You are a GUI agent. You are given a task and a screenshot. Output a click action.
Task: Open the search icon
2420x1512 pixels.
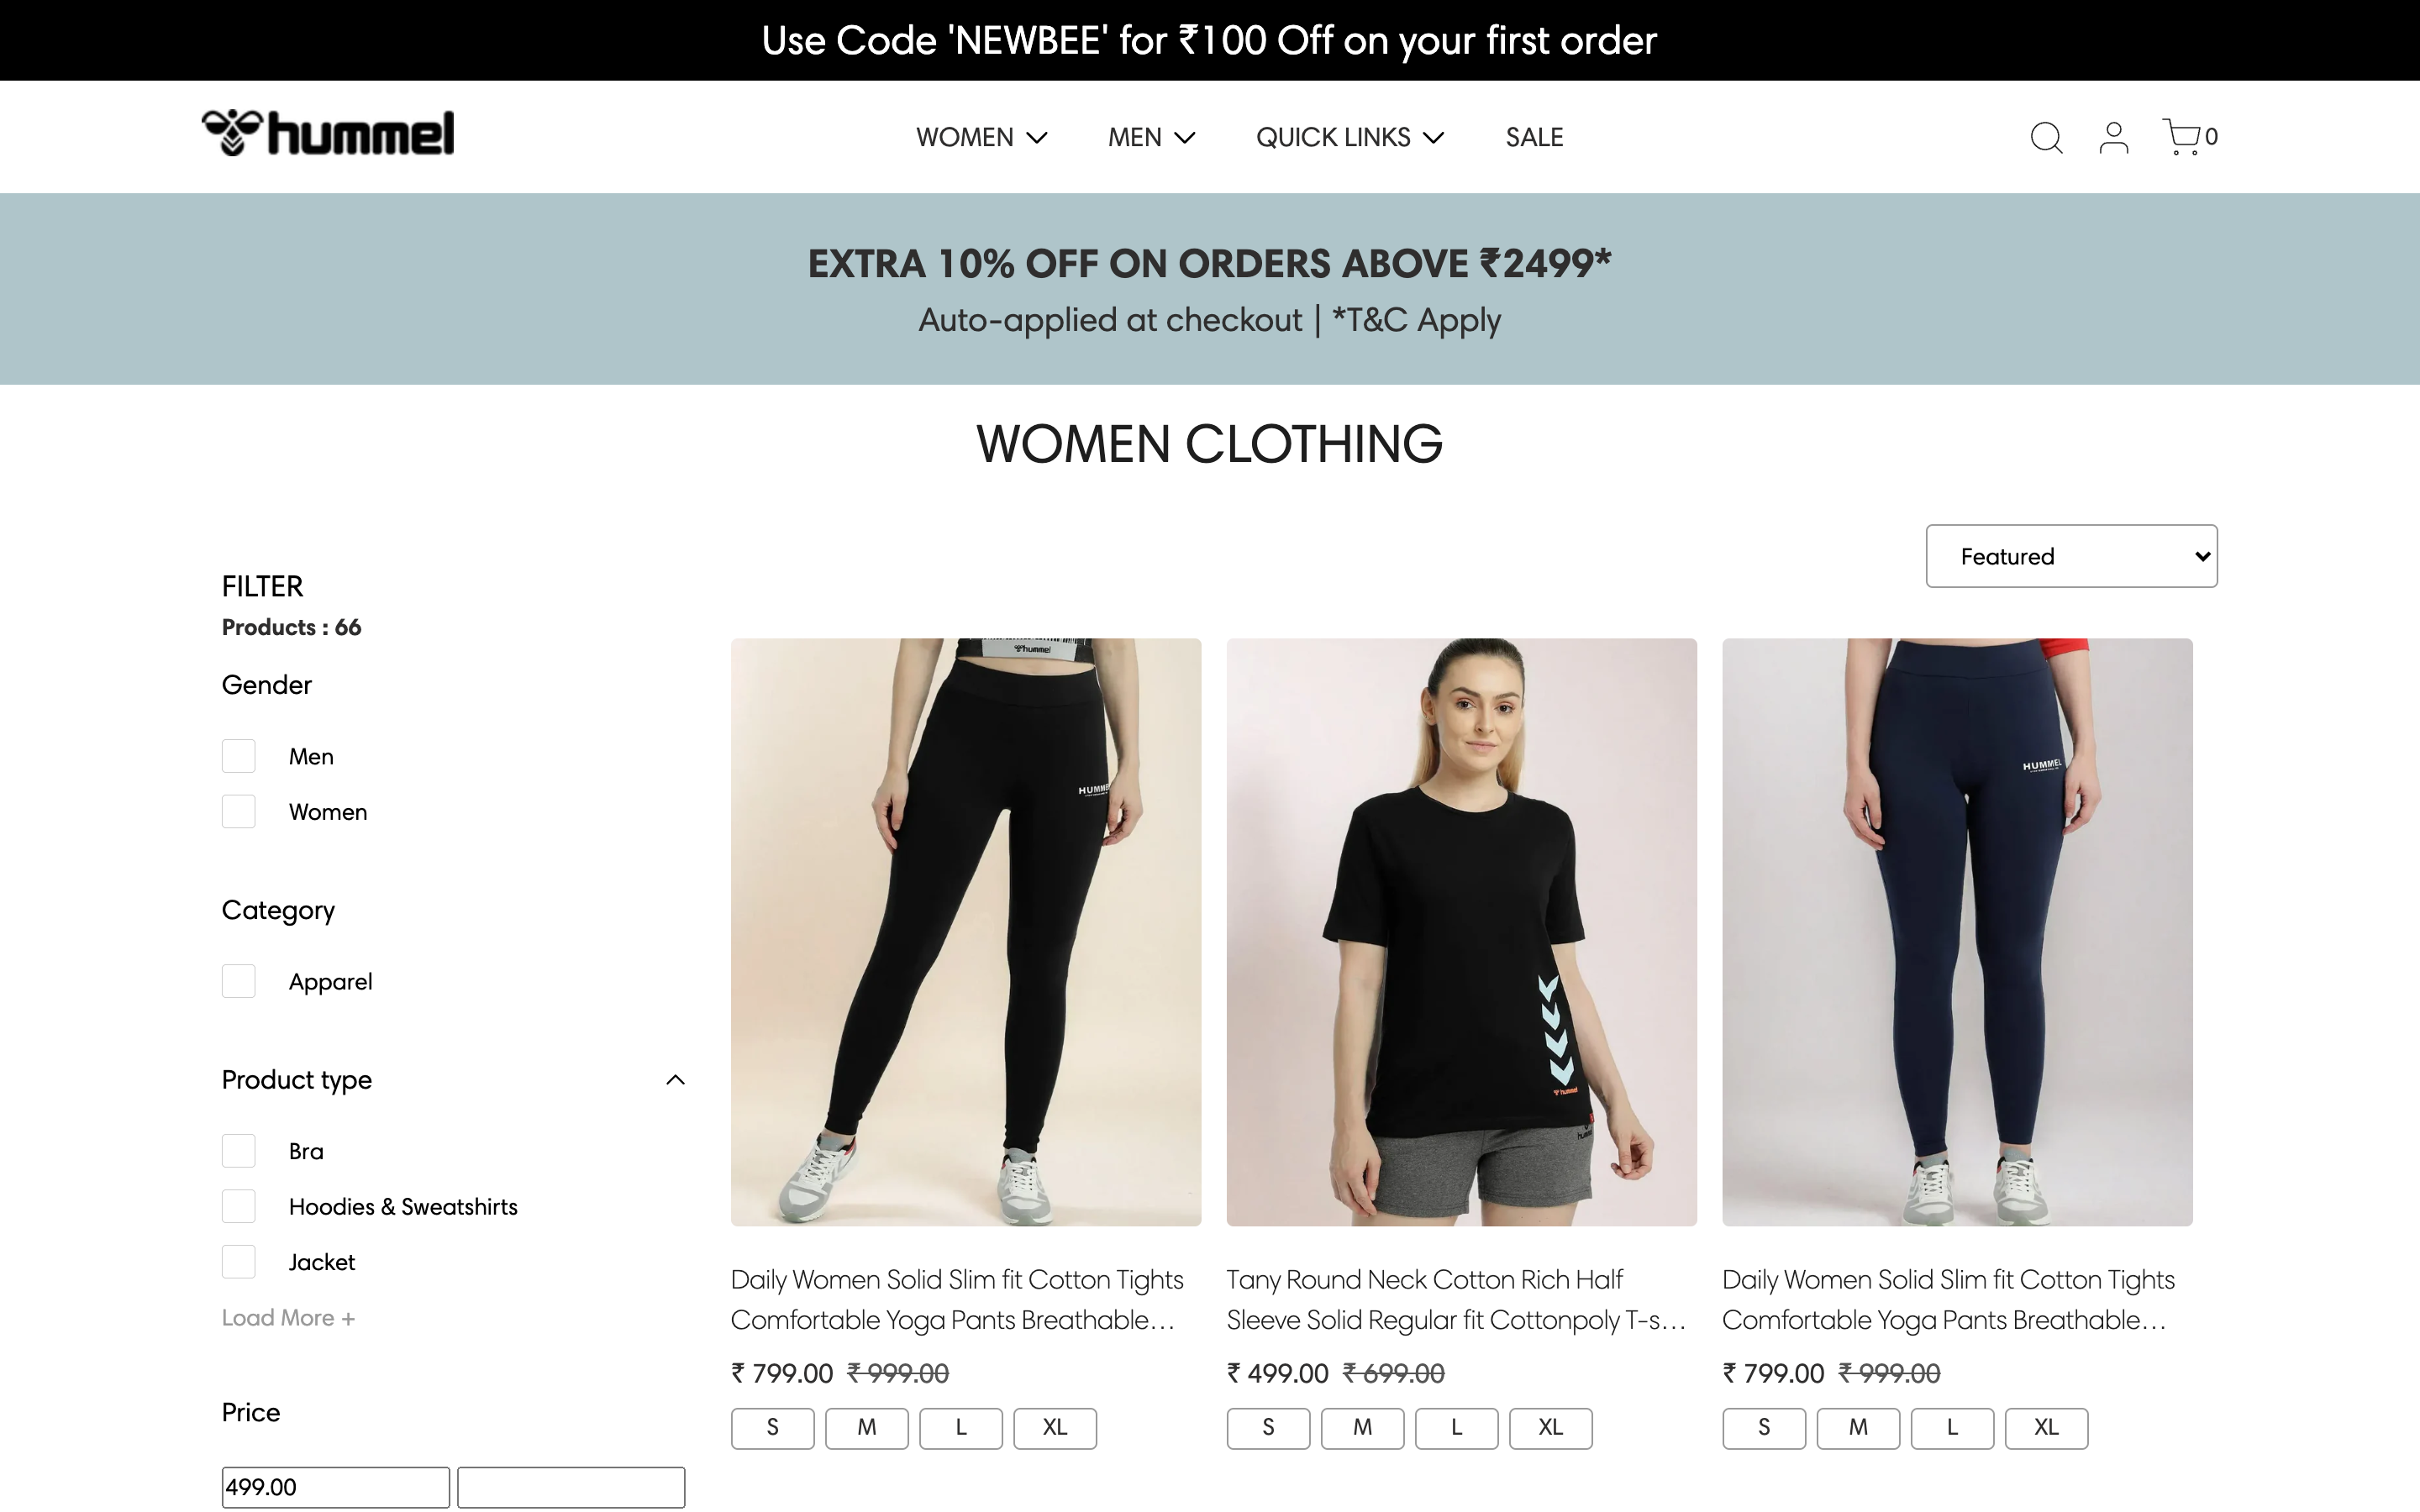tap(2046, 137)
